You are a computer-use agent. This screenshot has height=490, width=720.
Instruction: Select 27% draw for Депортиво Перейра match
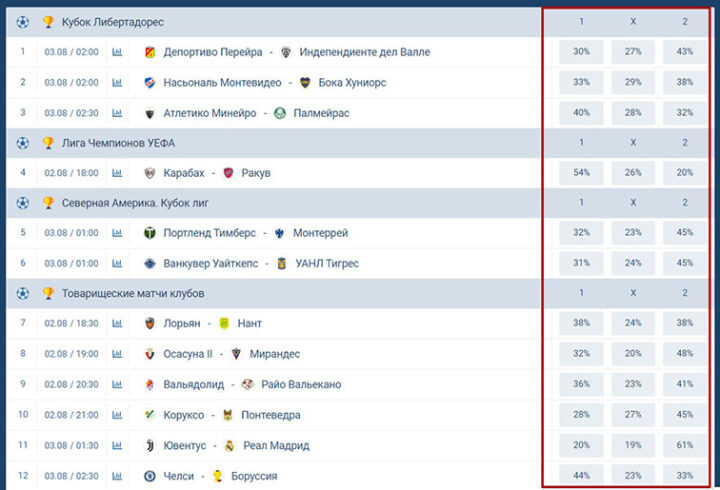(633, 52)
